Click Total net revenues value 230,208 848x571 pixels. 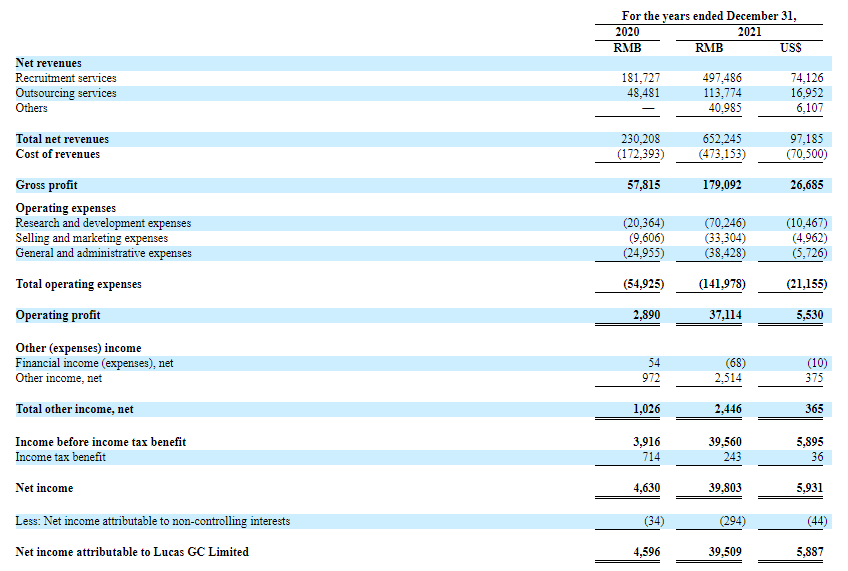pyautogui.click(x=640, y=140)
